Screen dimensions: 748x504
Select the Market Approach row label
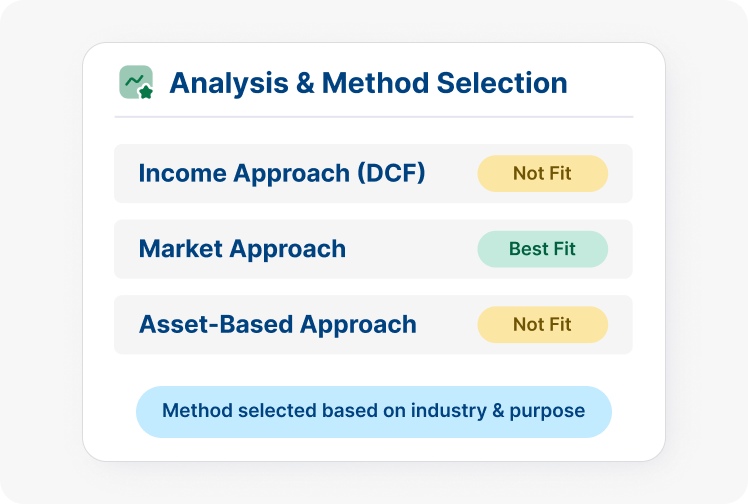[242, 249]
